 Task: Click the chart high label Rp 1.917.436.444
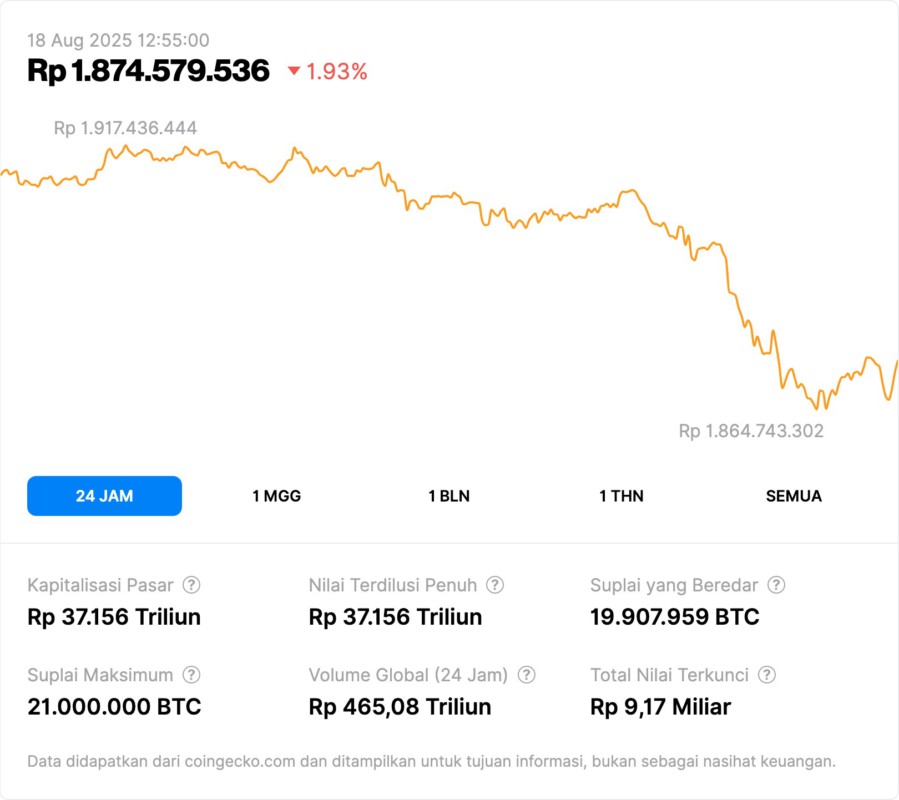pos(125,128)
